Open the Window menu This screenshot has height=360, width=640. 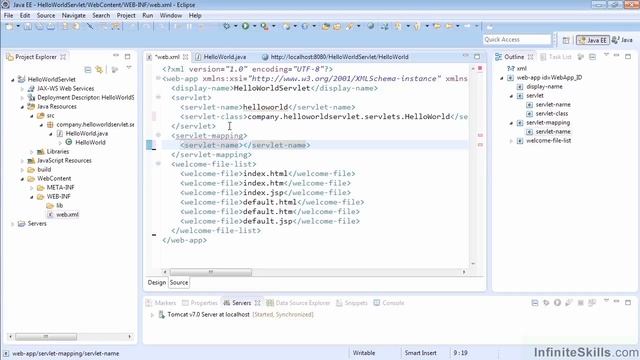tap(171, 15)
